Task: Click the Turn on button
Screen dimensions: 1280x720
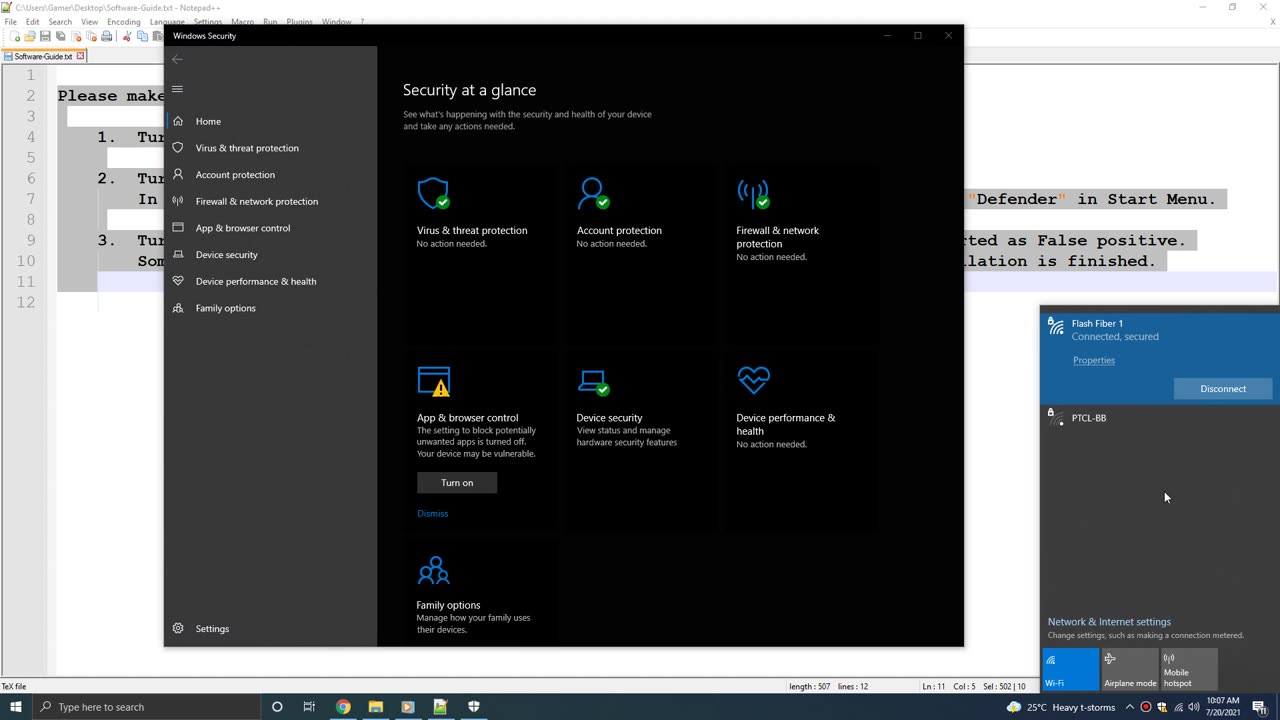Action: click(457, 483)
